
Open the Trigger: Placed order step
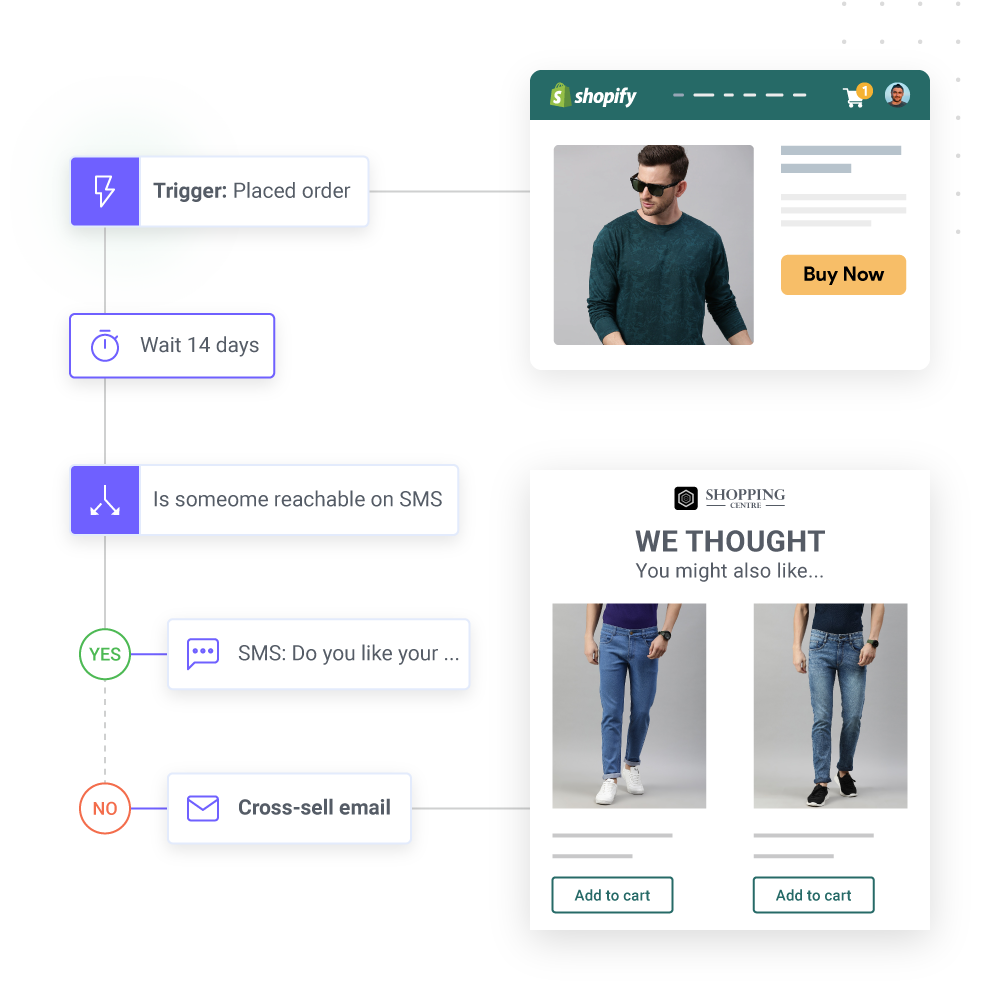252,191
